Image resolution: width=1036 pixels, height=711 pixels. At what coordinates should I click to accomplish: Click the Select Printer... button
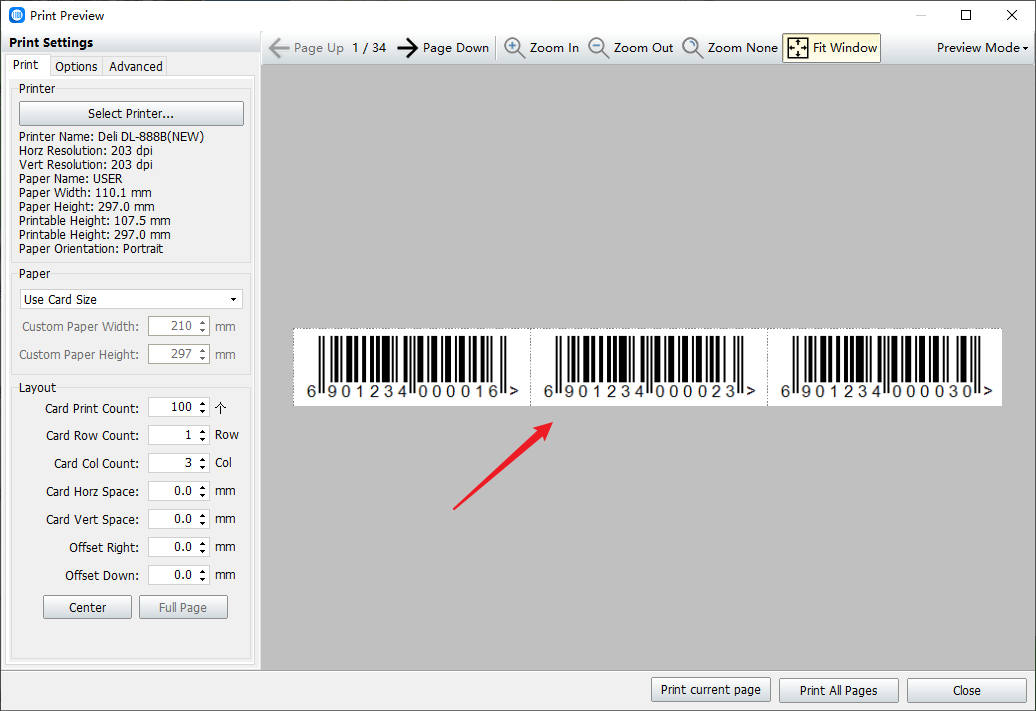coord(131,114)
